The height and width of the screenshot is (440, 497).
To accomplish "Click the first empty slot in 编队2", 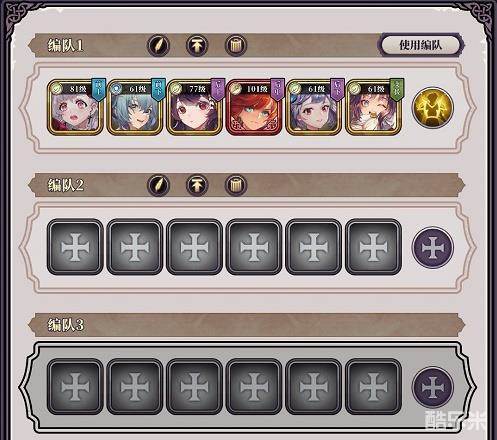I will [x=75, y=247].
